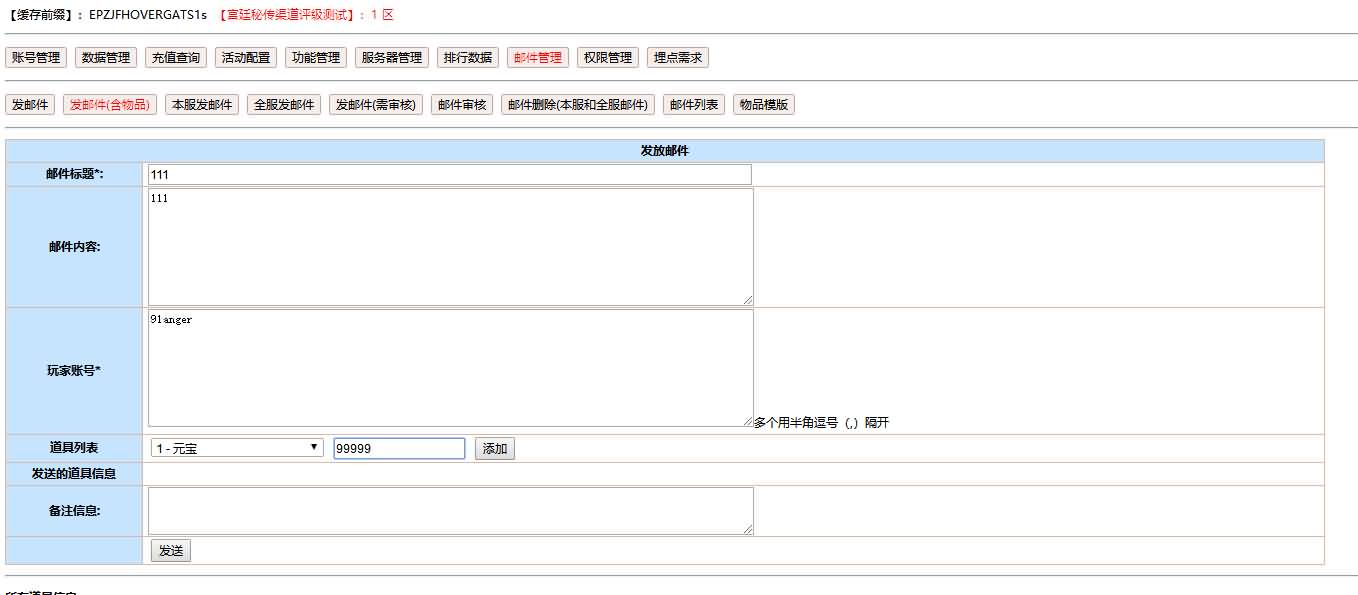This screenshot has height=595, width=1358.
Task: Click the 备注信息 text area
Action: coord(450,511)
